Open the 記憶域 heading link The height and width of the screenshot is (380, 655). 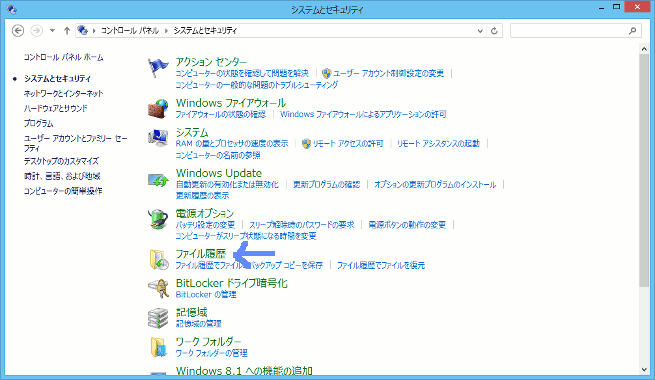(x=191, y=312)
